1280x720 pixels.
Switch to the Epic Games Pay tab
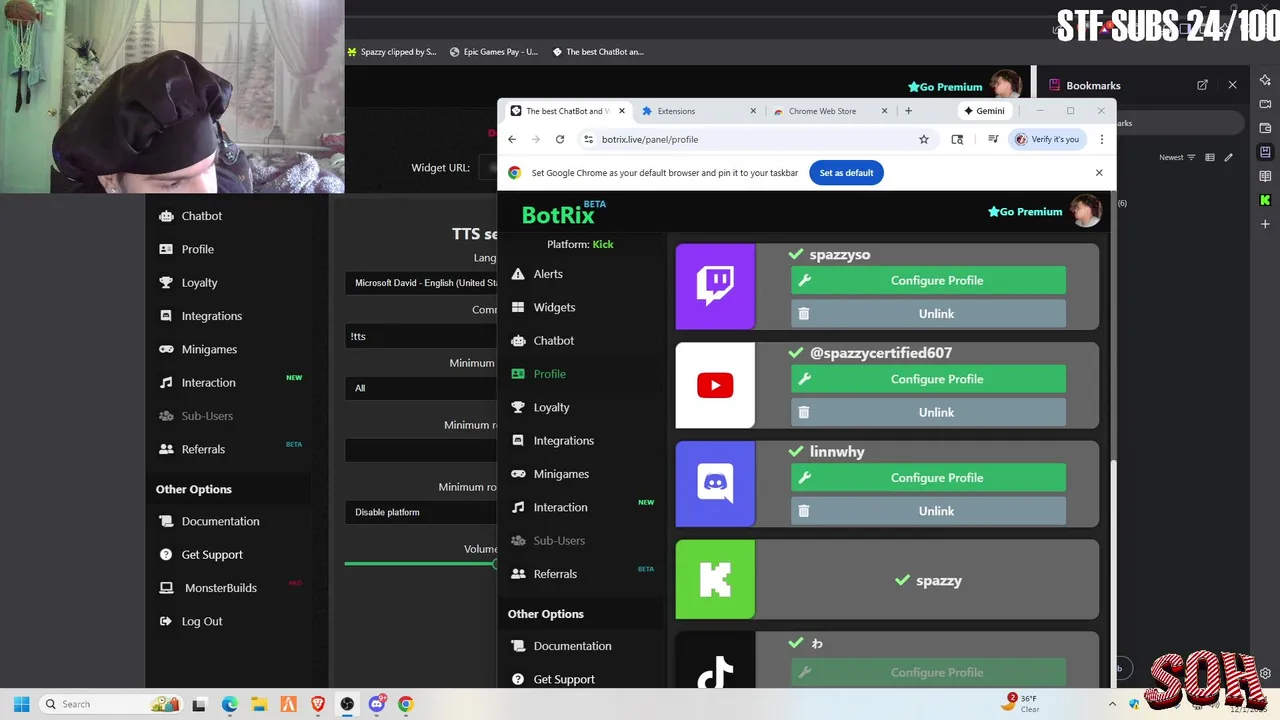pos(494,52)
